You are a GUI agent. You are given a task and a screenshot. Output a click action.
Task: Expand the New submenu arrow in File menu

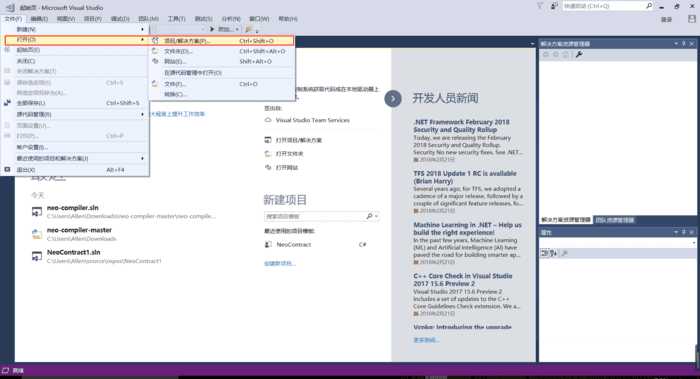click(x=142, y=29)
